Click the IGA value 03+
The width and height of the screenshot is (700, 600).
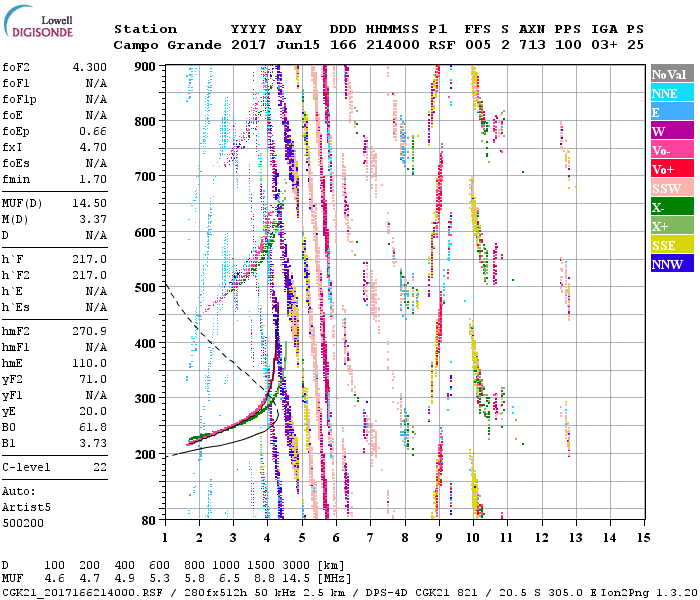click(604, 45)
